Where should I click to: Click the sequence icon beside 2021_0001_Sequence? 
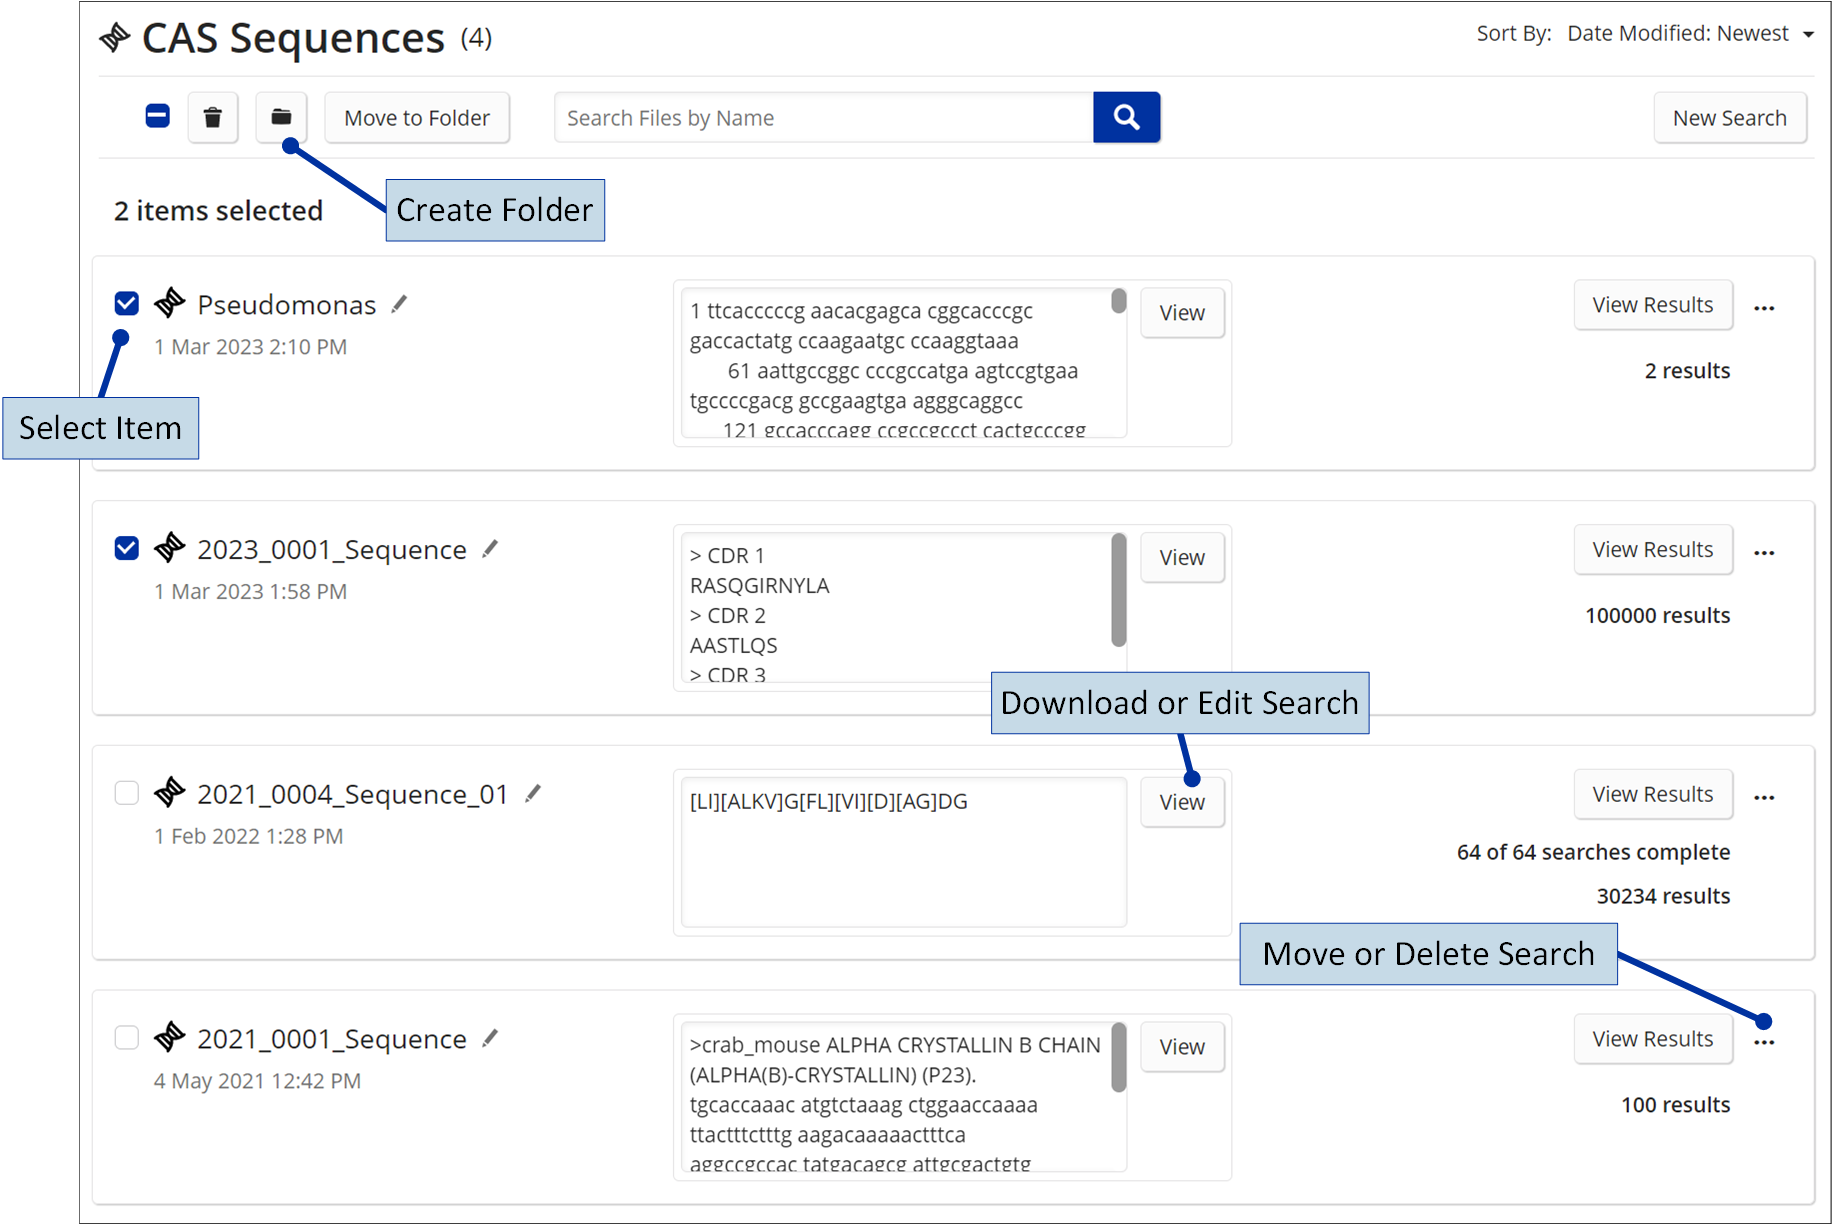pos(170,1037)
